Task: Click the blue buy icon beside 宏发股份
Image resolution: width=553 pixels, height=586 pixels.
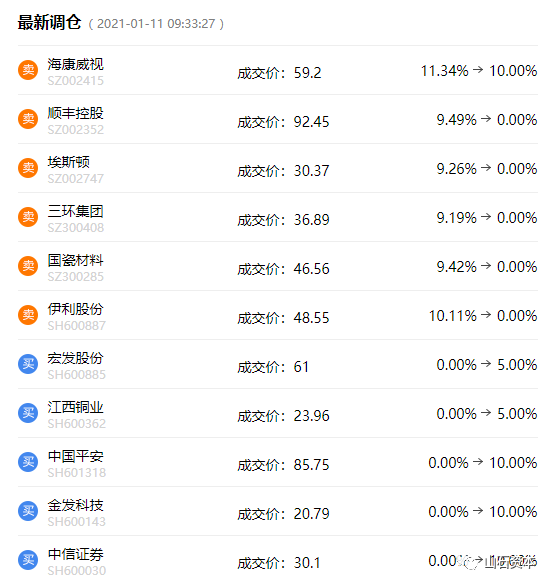Action: [28, 364]
